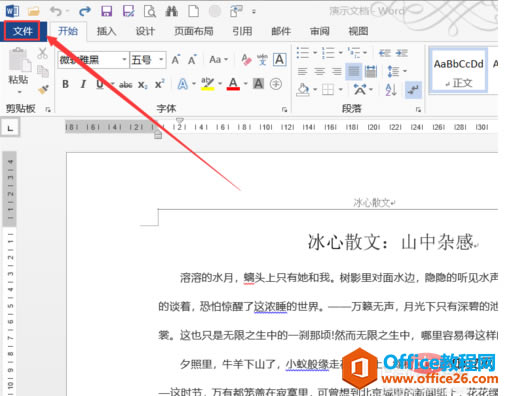Toggle subscript formatting
Image resolution: width=505 pixels, height=396 pixels.
pyautogui.click(x=142, y=85)
